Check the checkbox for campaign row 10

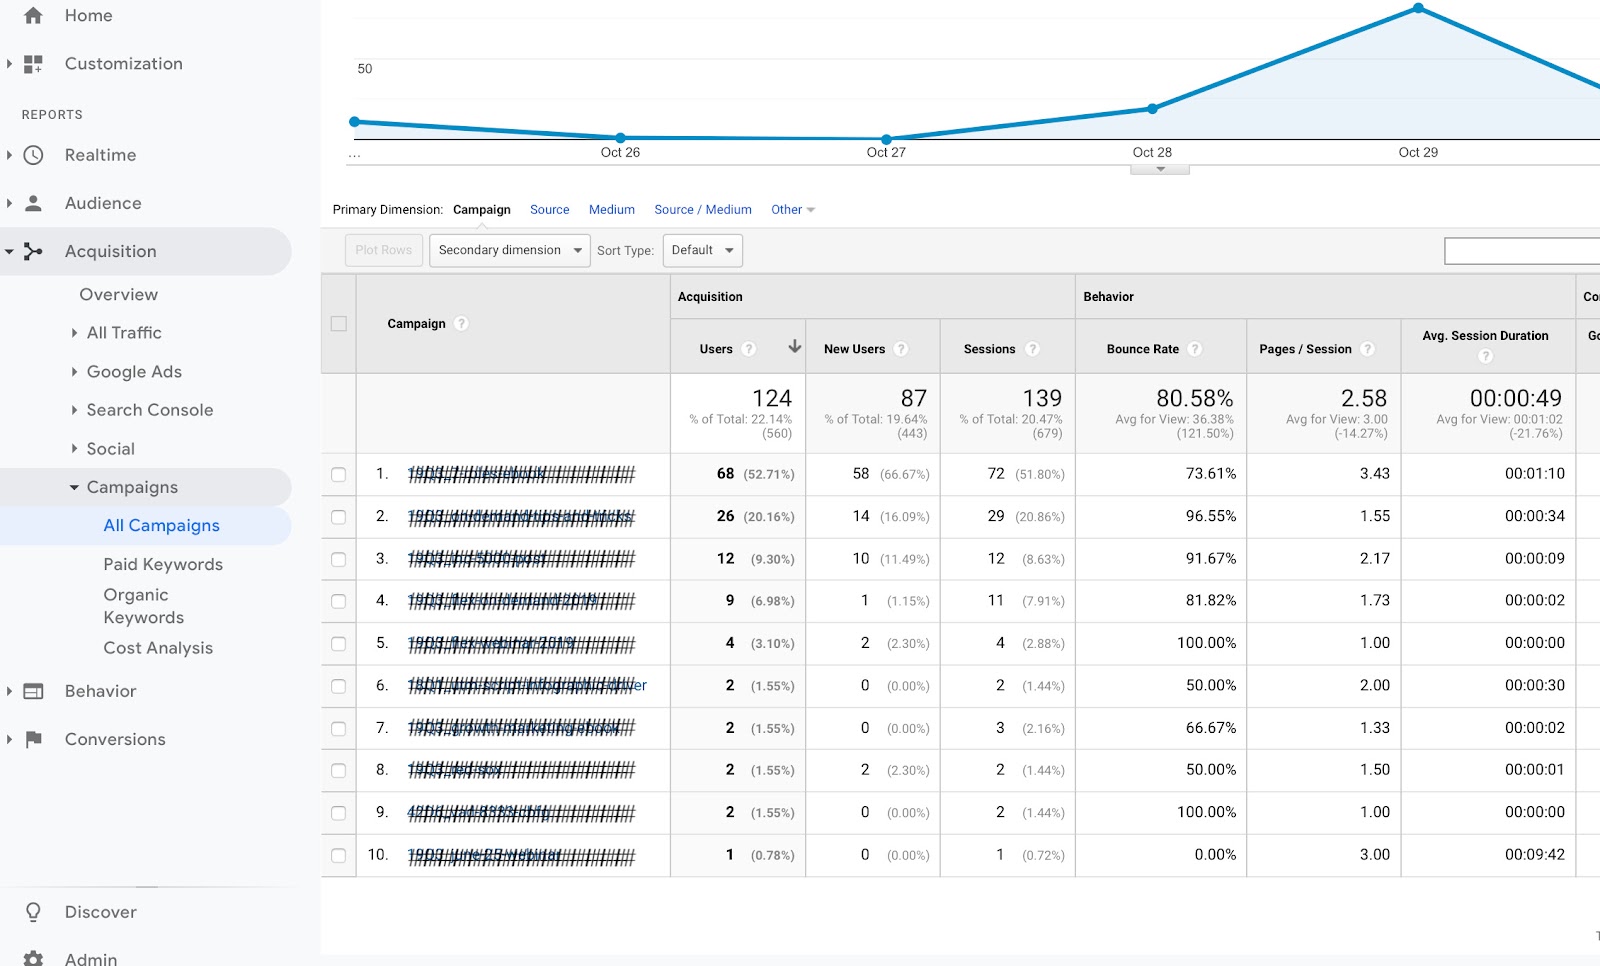point(339,855)
